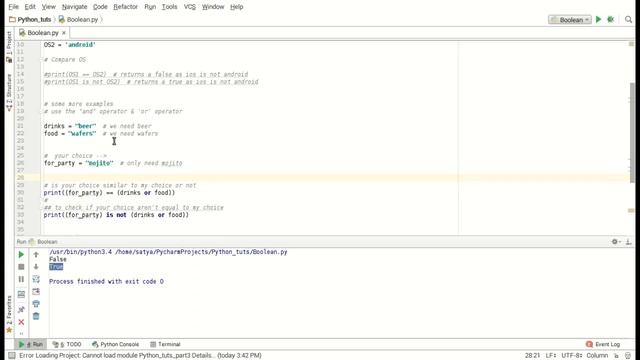Click the lock read-only icon in status bar

616,356
